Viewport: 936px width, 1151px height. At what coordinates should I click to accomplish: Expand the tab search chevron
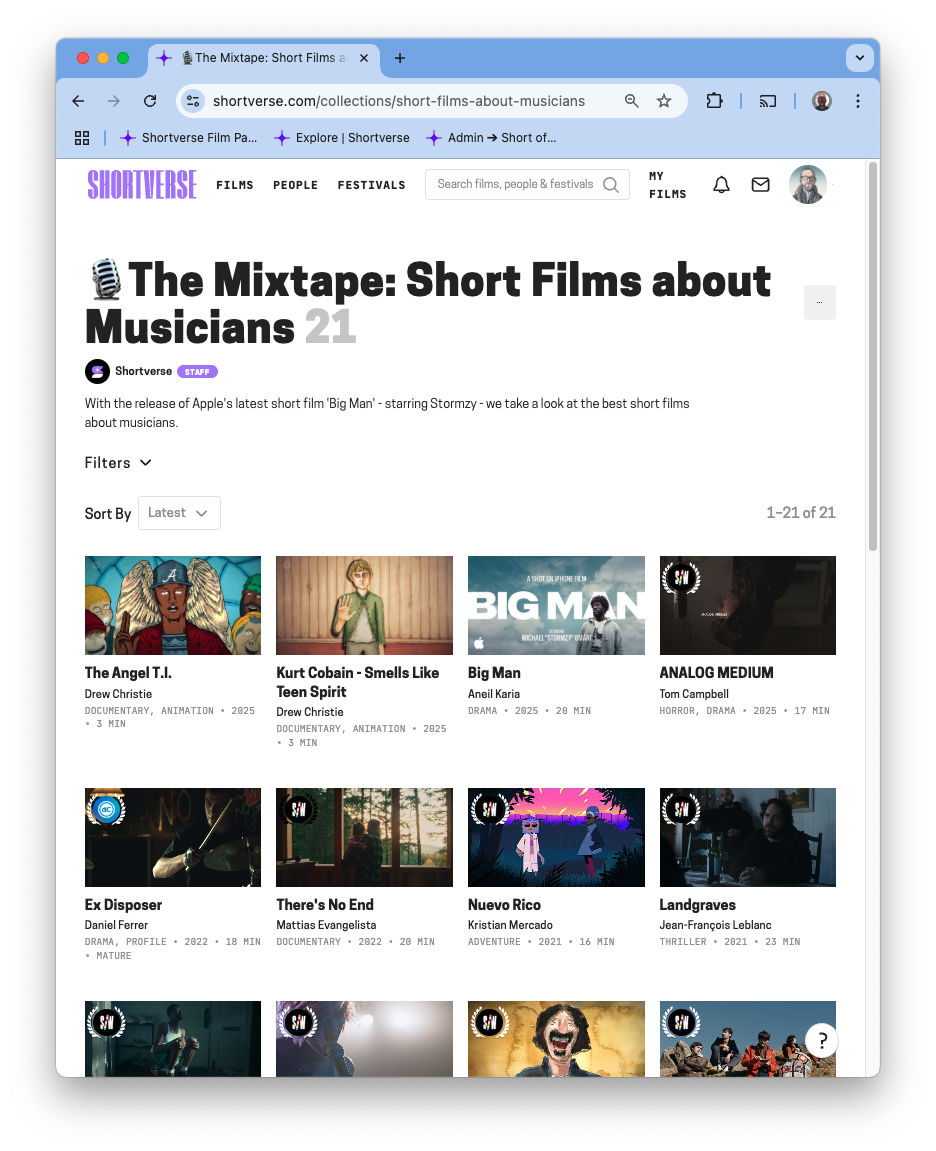coord(859,58)
